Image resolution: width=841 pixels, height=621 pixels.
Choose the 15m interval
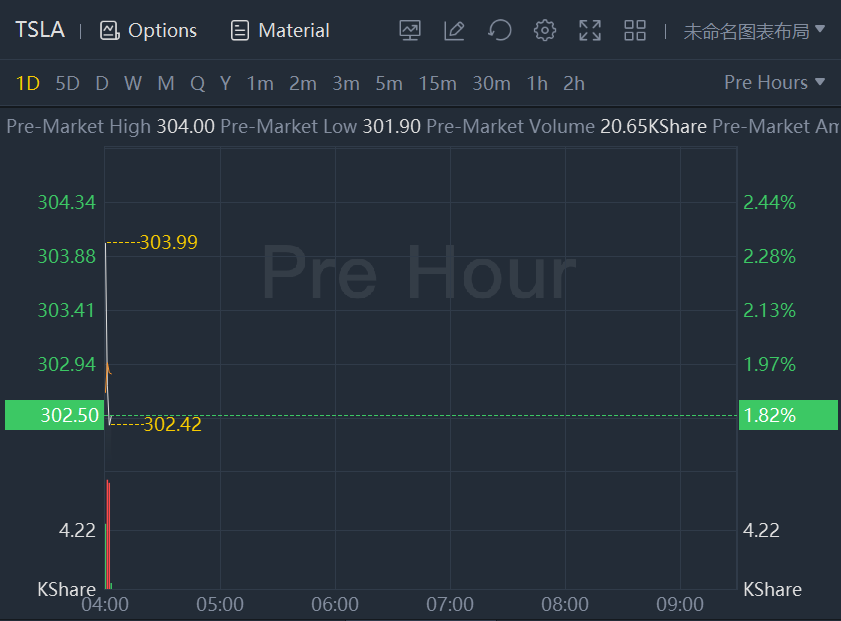[x=437, y=83]
